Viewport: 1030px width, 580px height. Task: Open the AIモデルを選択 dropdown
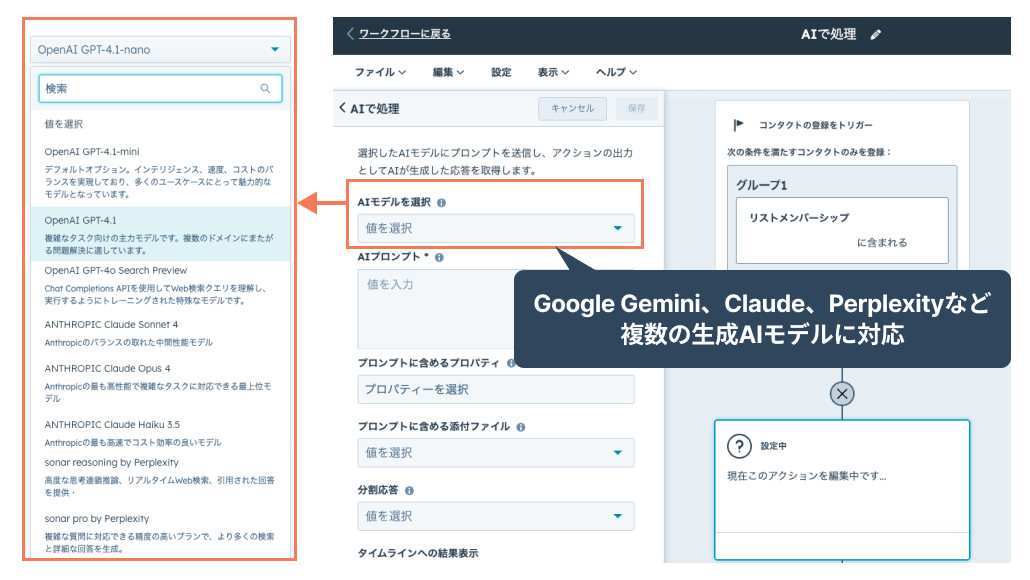tap(495, 228)
